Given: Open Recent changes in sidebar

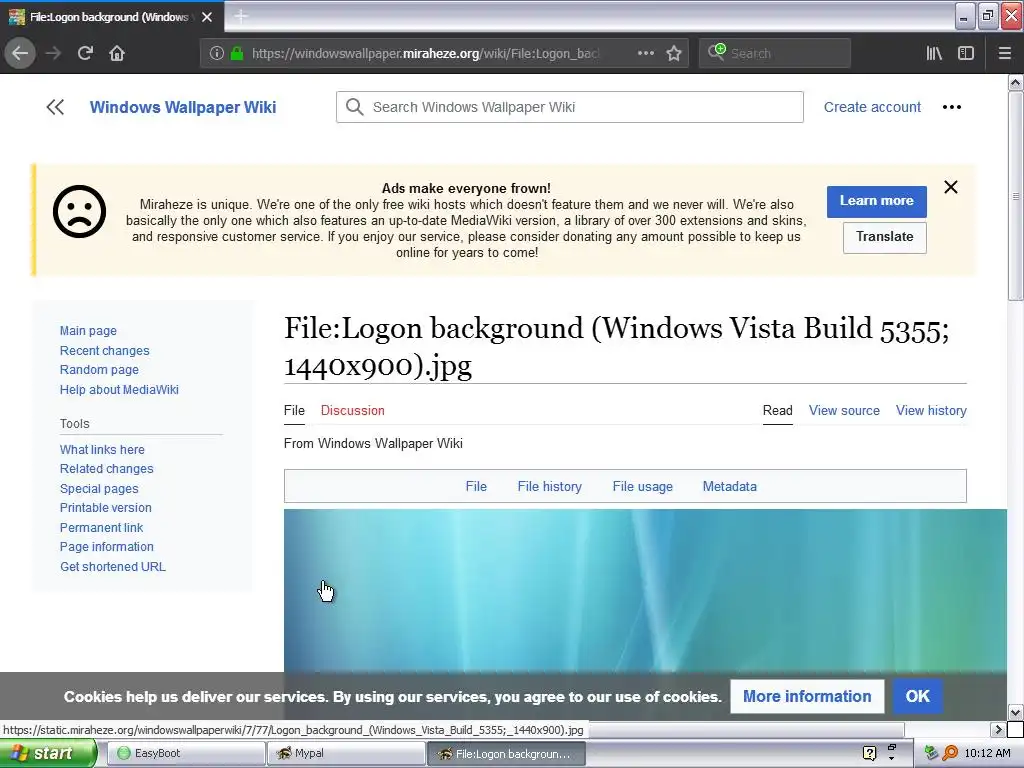Looking at the screenshot, I should (104, 351).
